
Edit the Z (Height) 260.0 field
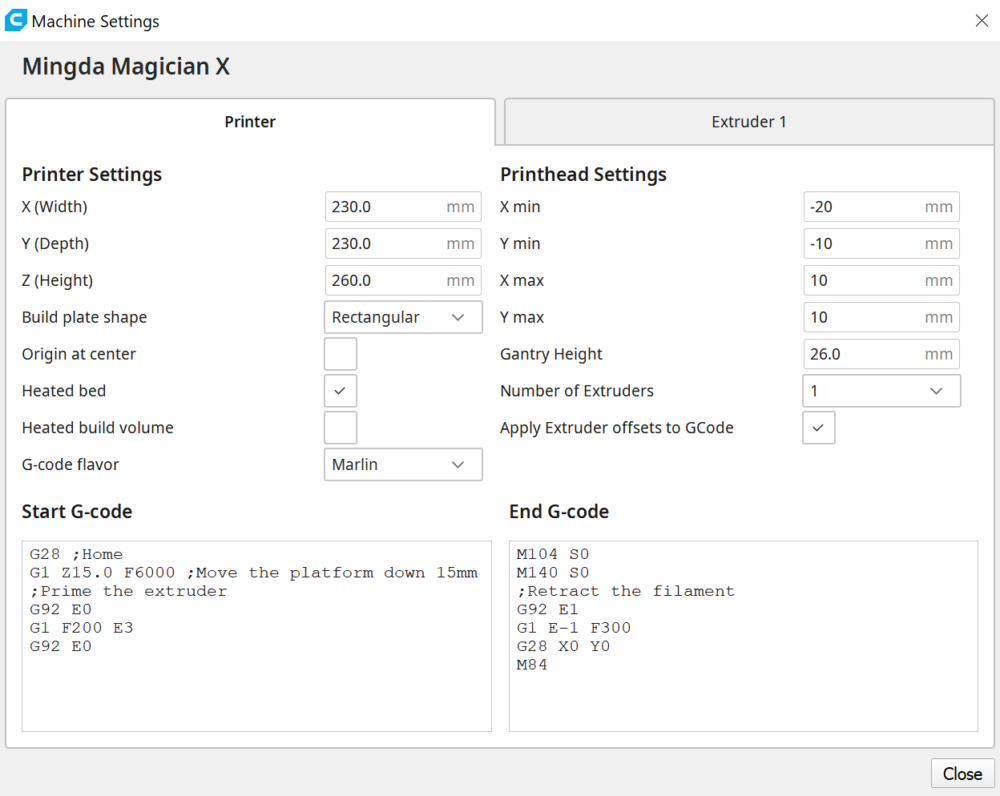[x=403, y=281]
